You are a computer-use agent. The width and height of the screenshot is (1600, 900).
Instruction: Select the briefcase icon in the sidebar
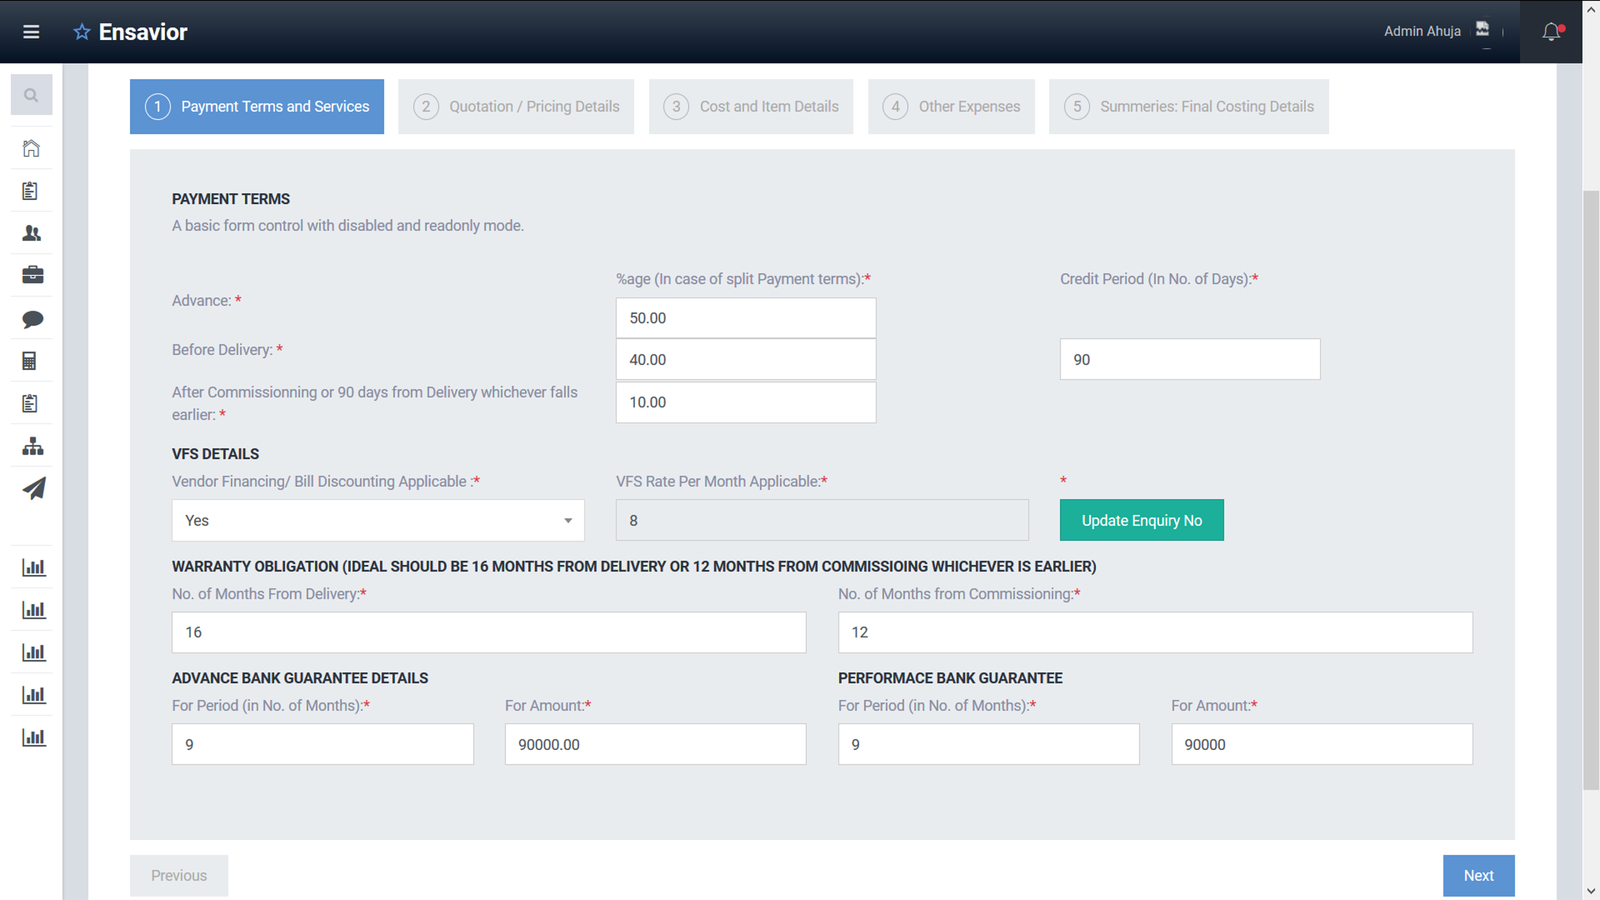coord(32,275)
